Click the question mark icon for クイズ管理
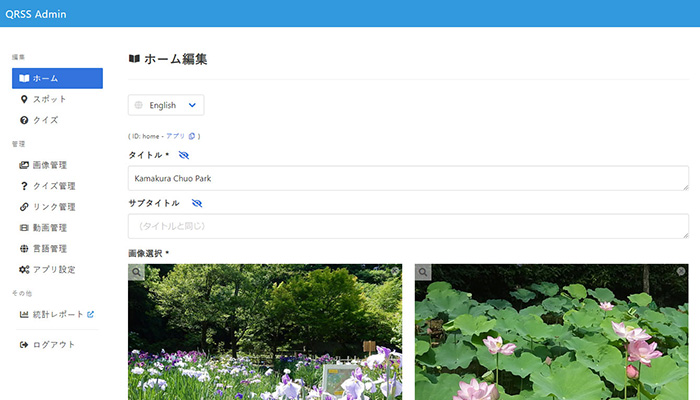 click(x=24, y=186)
